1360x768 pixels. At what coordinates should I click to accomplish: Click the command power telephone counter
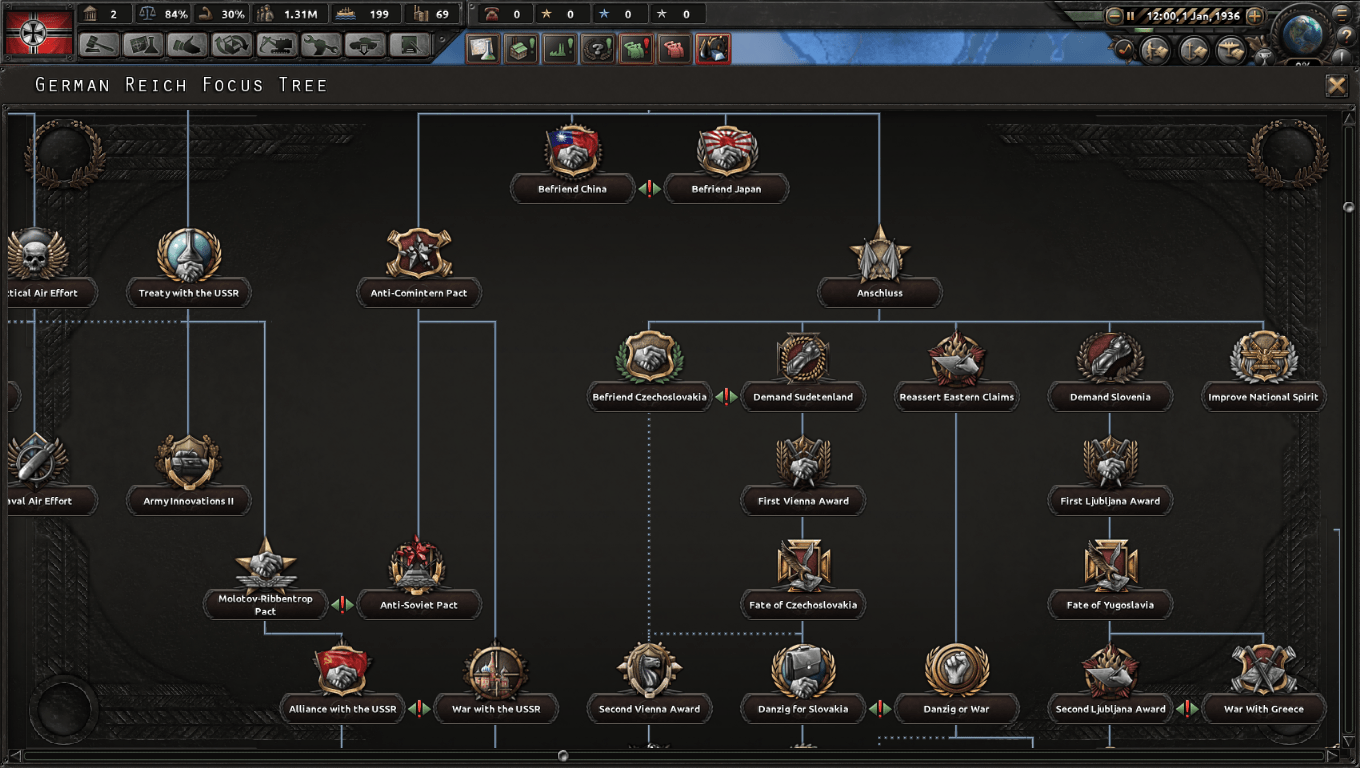(x=503, y=14)
